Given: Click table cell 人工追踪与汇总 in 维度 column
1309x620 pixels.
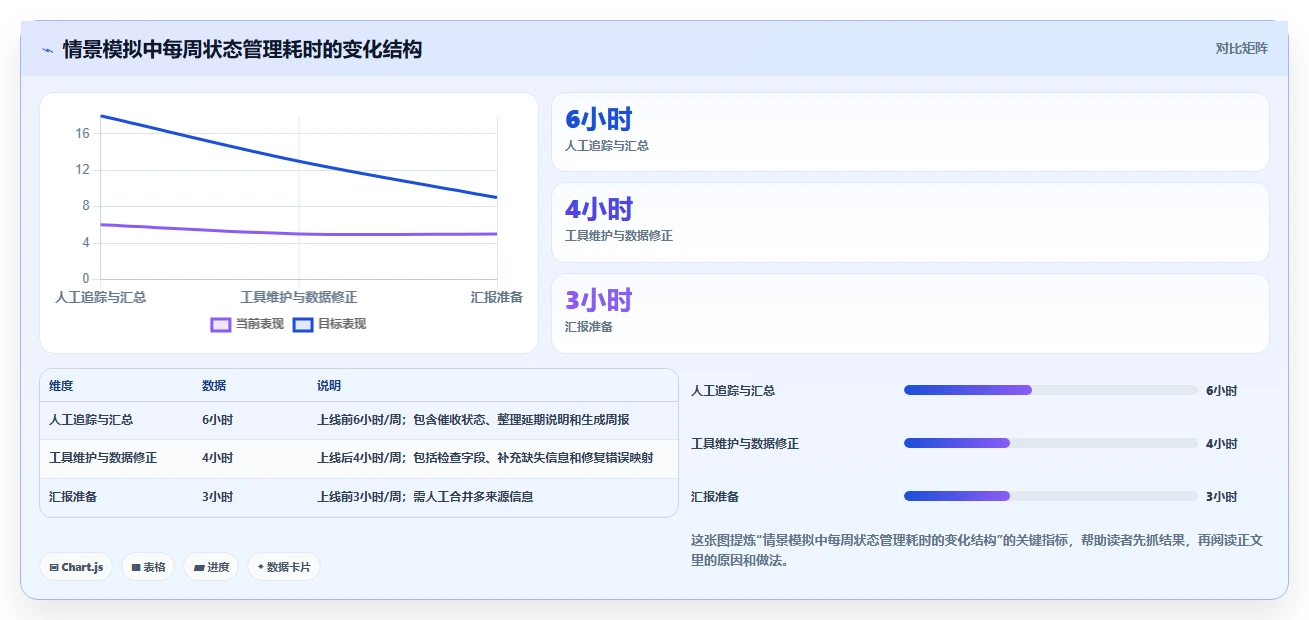Looking at the screenshot, I should [x=91, y=420].
